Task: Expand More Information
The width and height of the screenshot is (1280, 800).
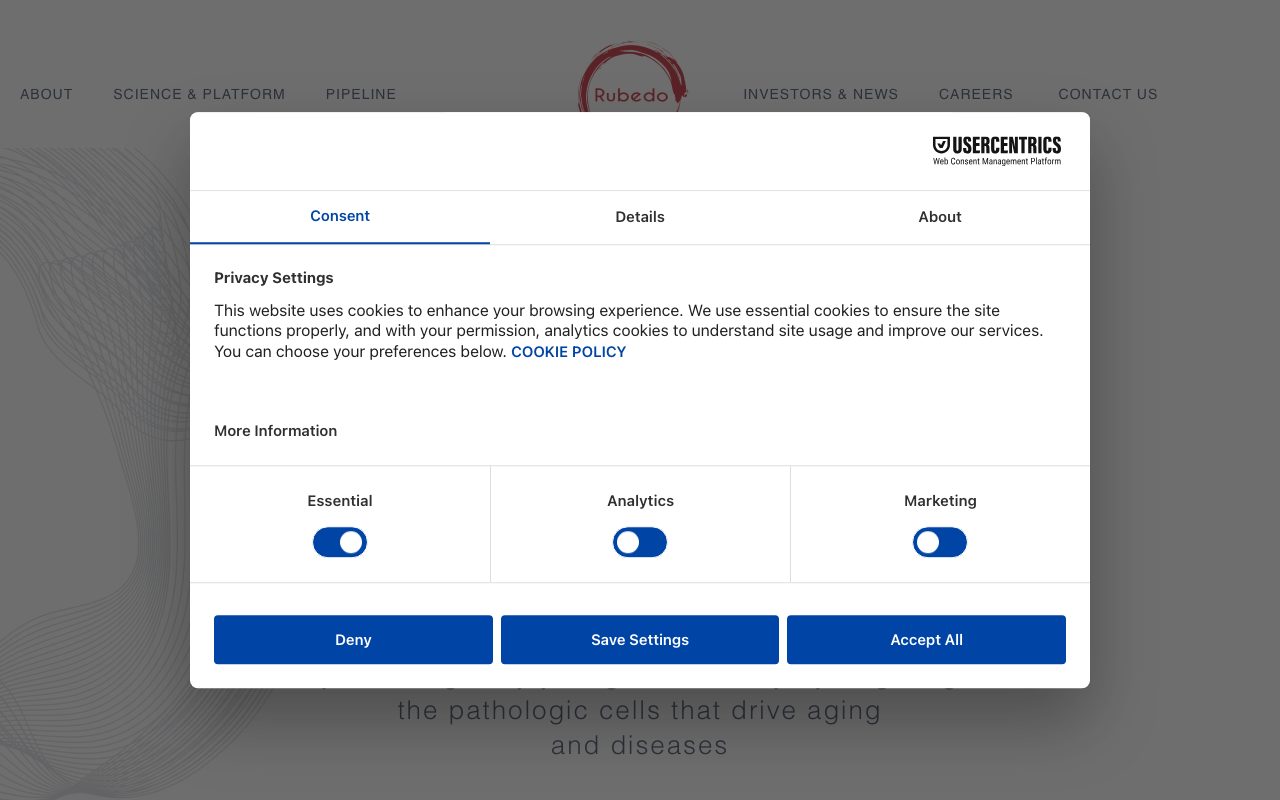Action: (275, 431)
